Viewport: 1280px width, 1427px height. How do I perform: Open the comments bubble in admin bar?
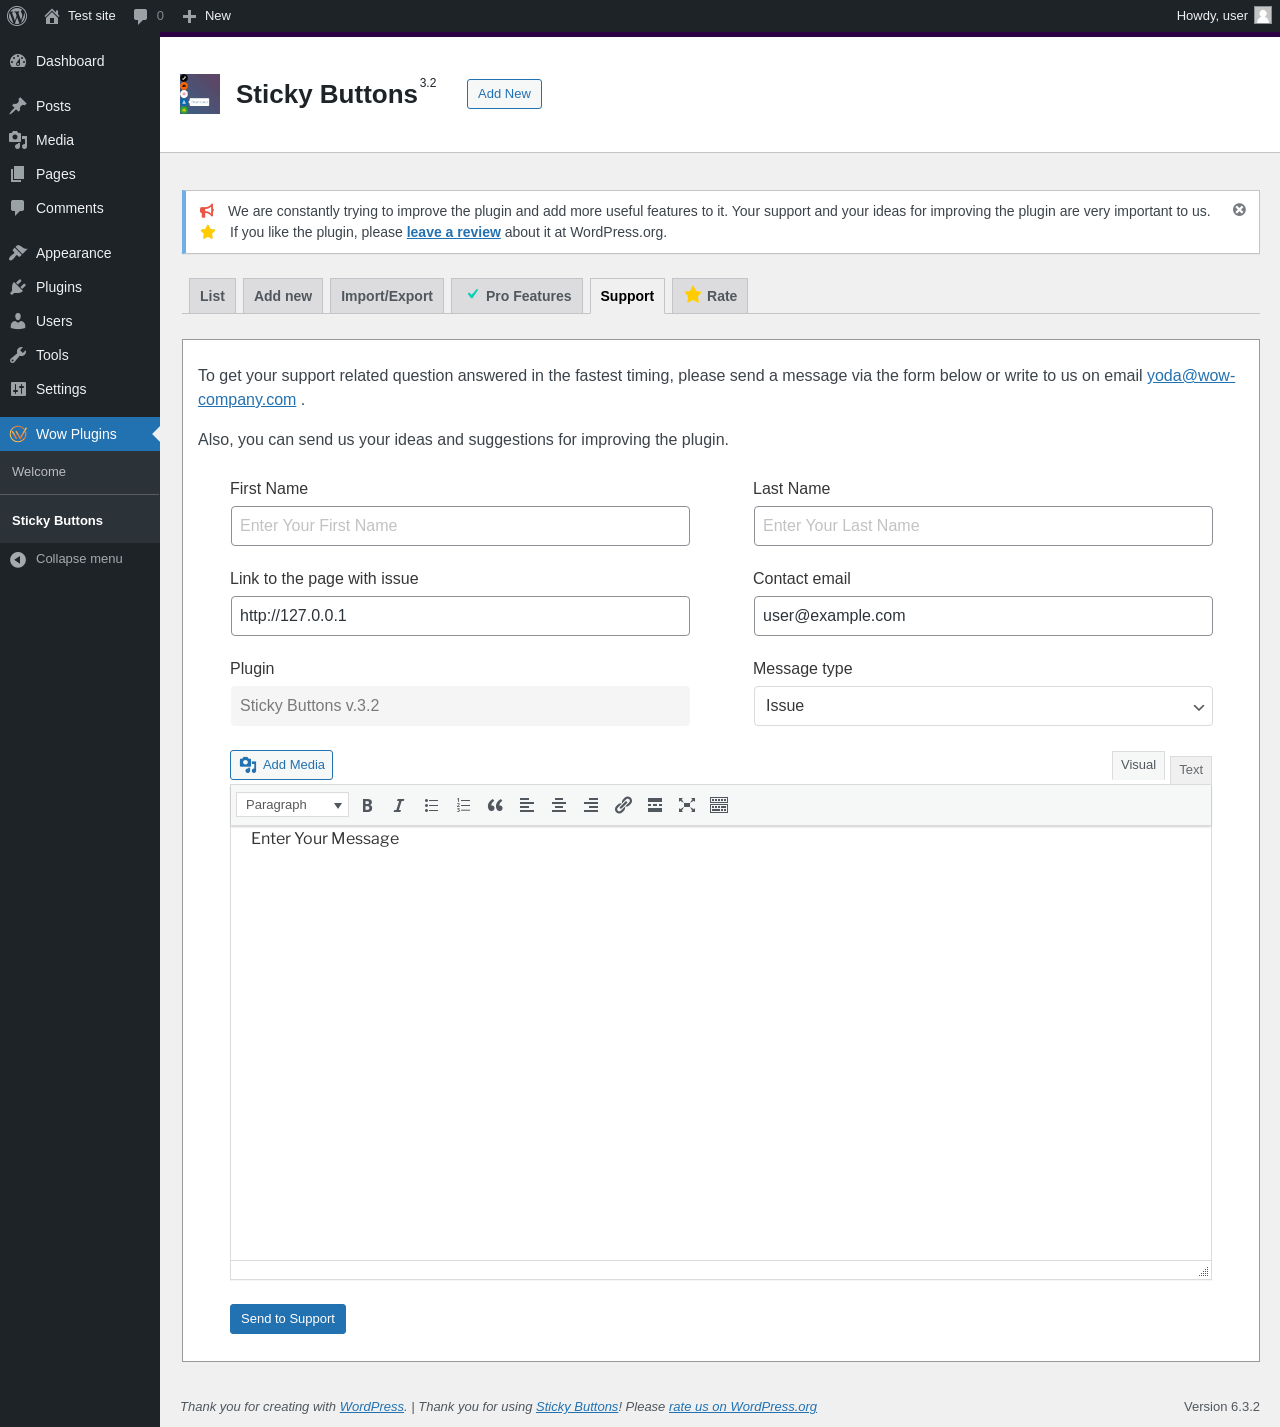click(148, 16)
